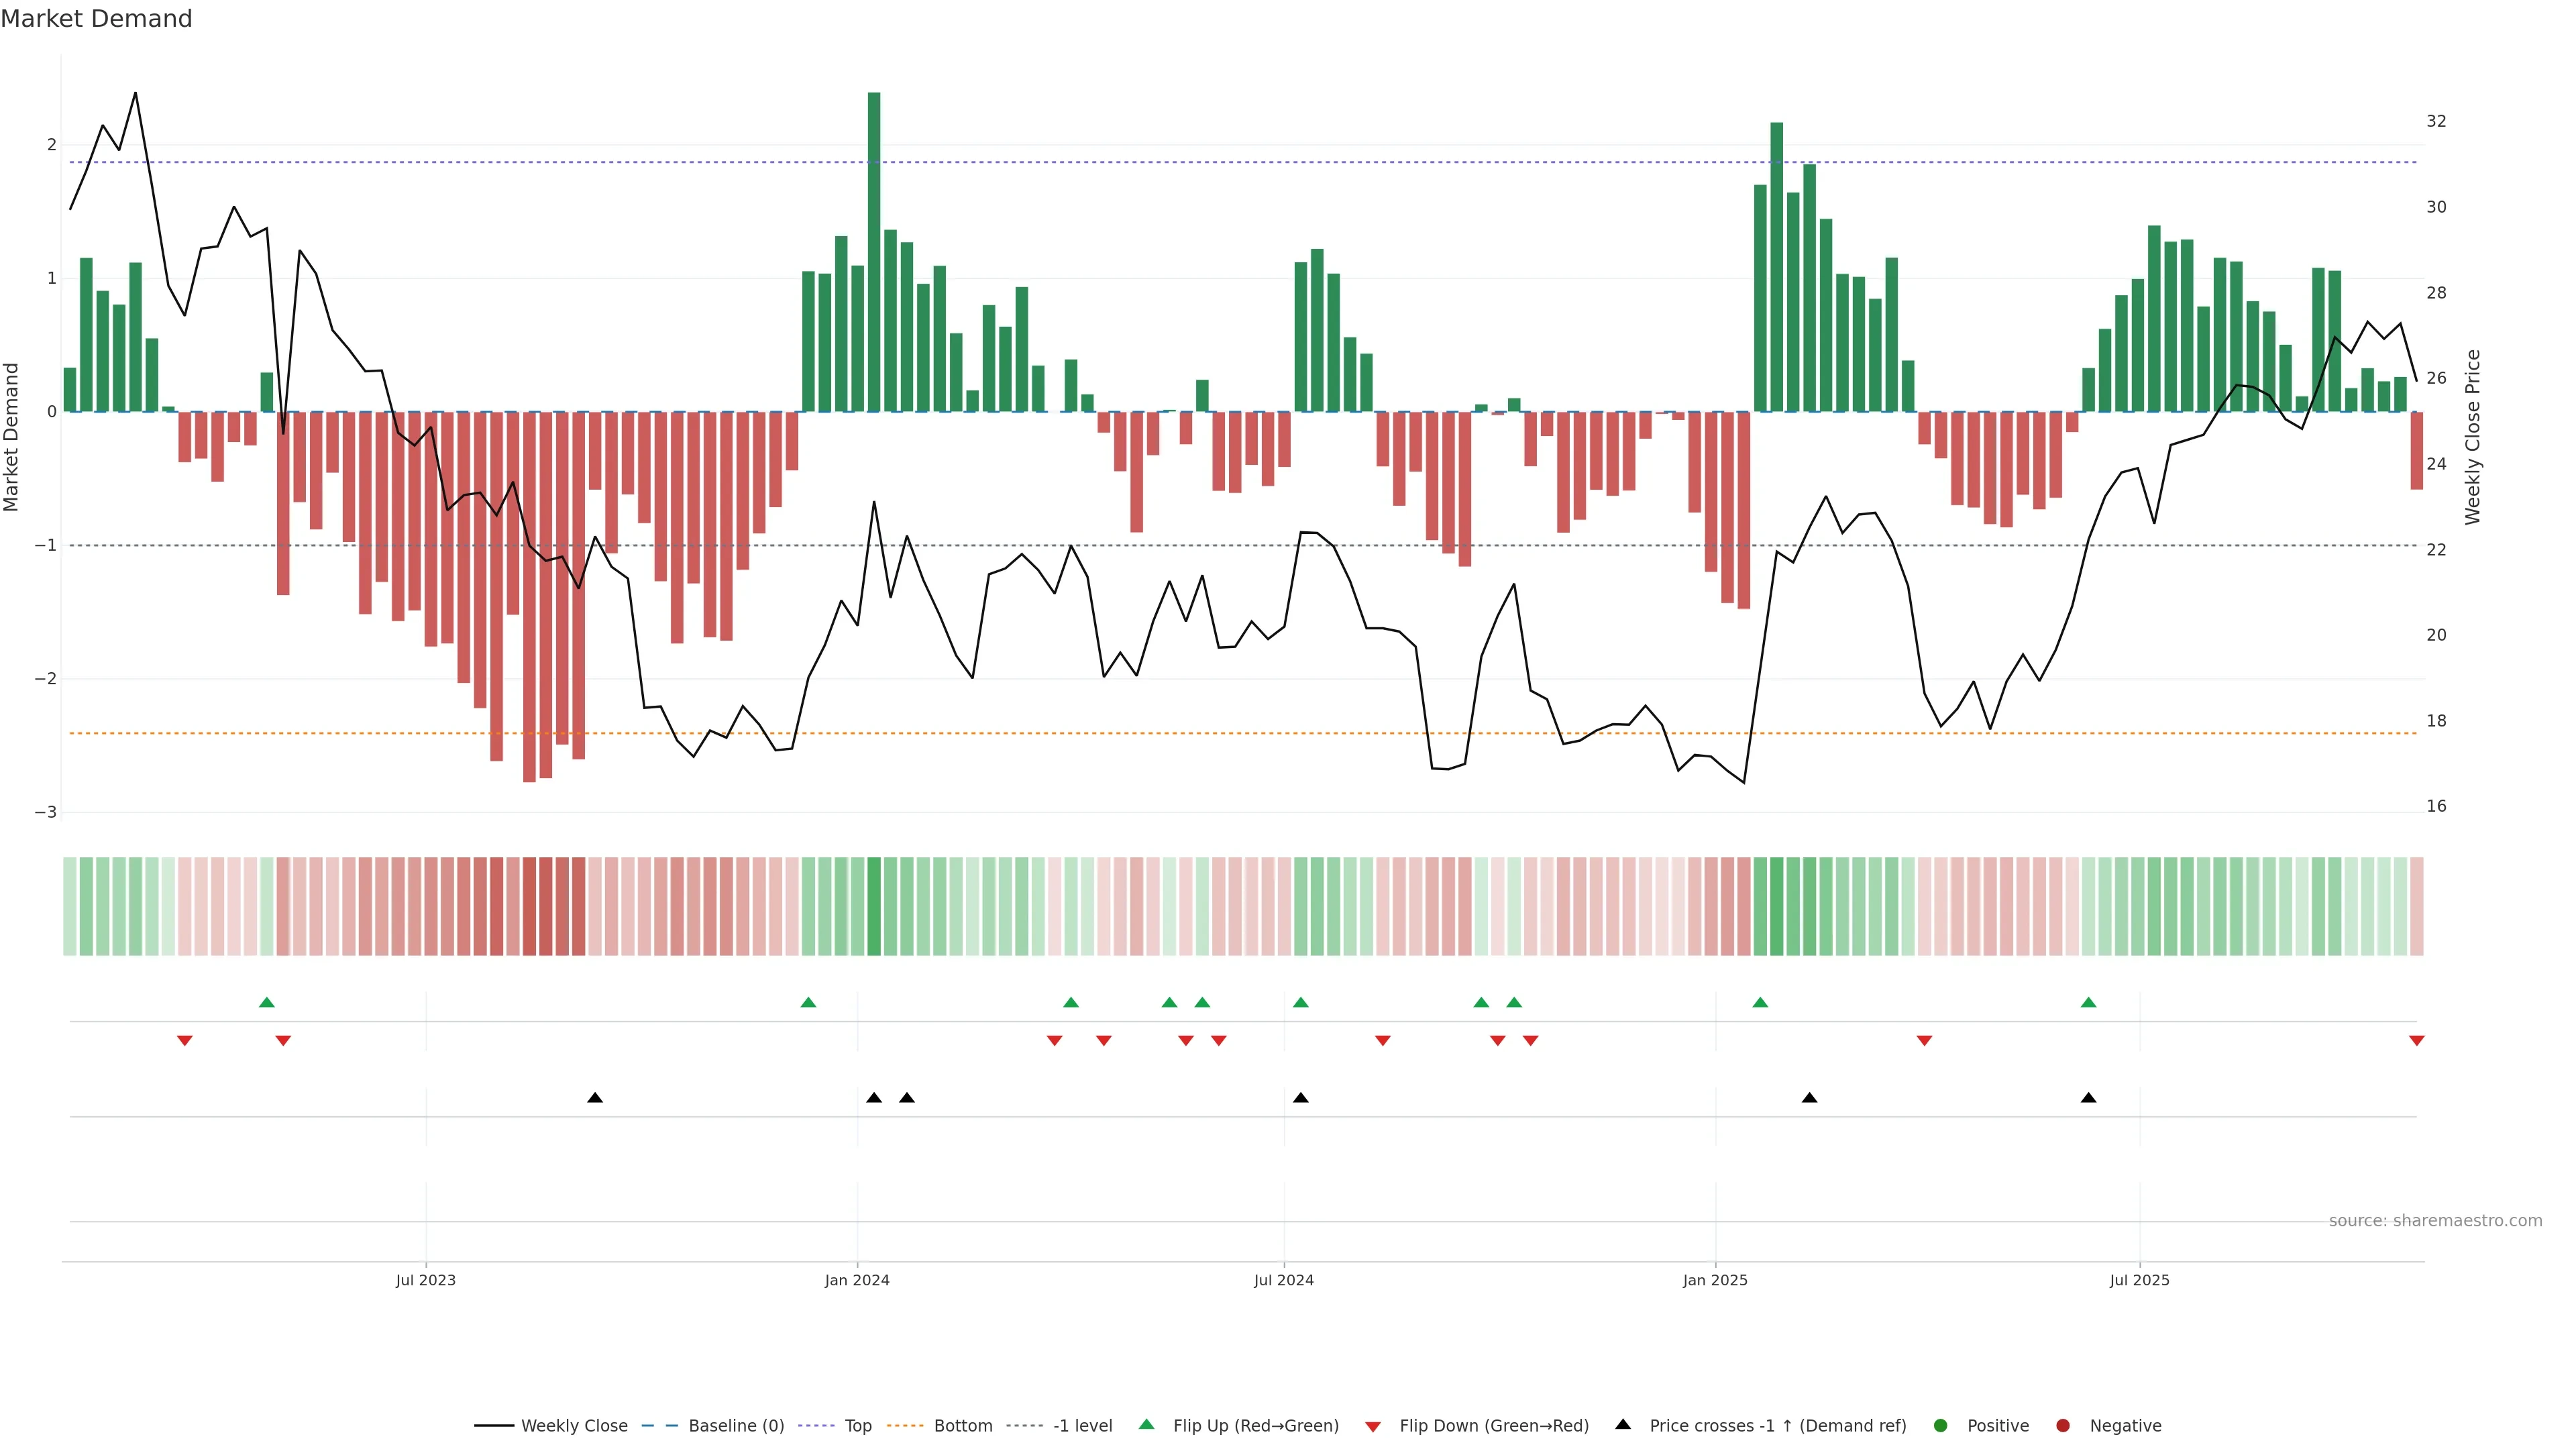Image resolution: width=2576 pixels, height=1449 pixels.
Task: Click the leftmost black price-cross triangle marker
Action: [595, 1098]
